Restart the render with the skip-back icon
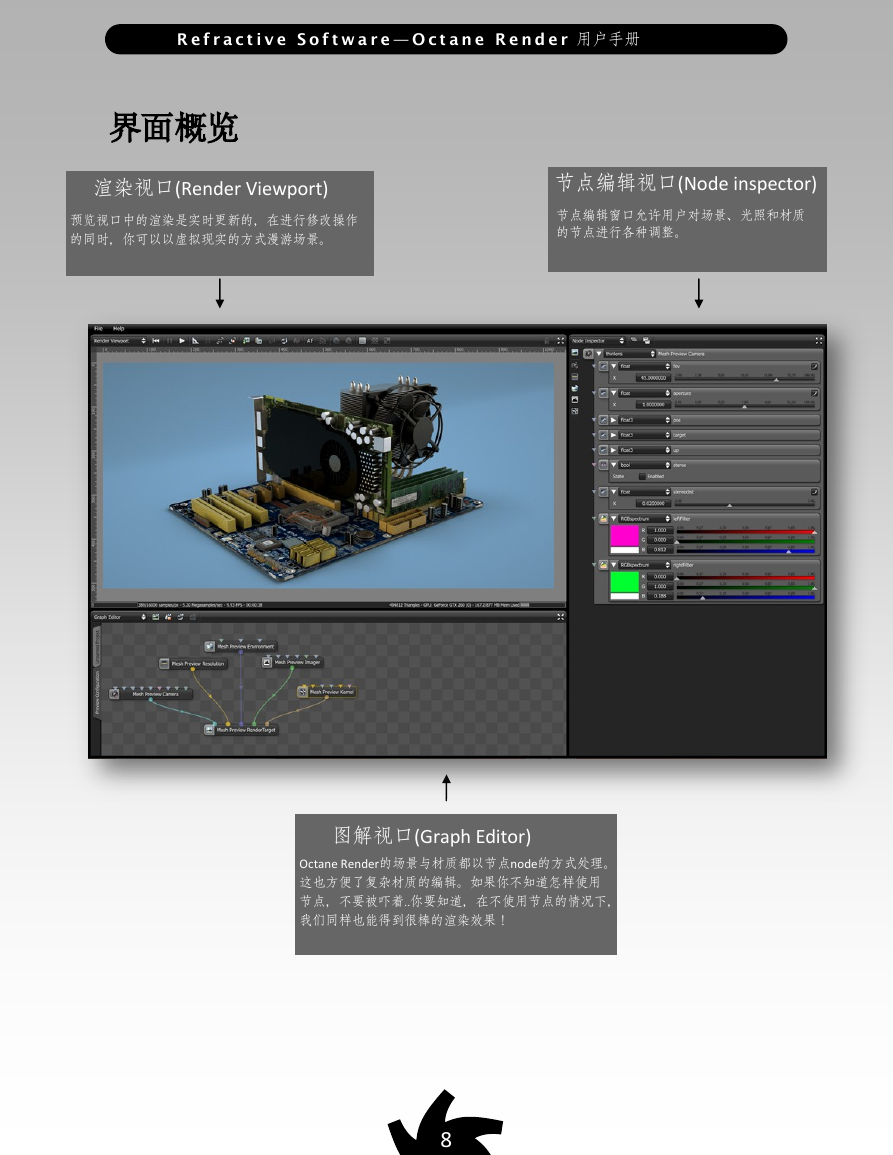The width and height of the screenshot is (893, 1155). pos(156,340)
